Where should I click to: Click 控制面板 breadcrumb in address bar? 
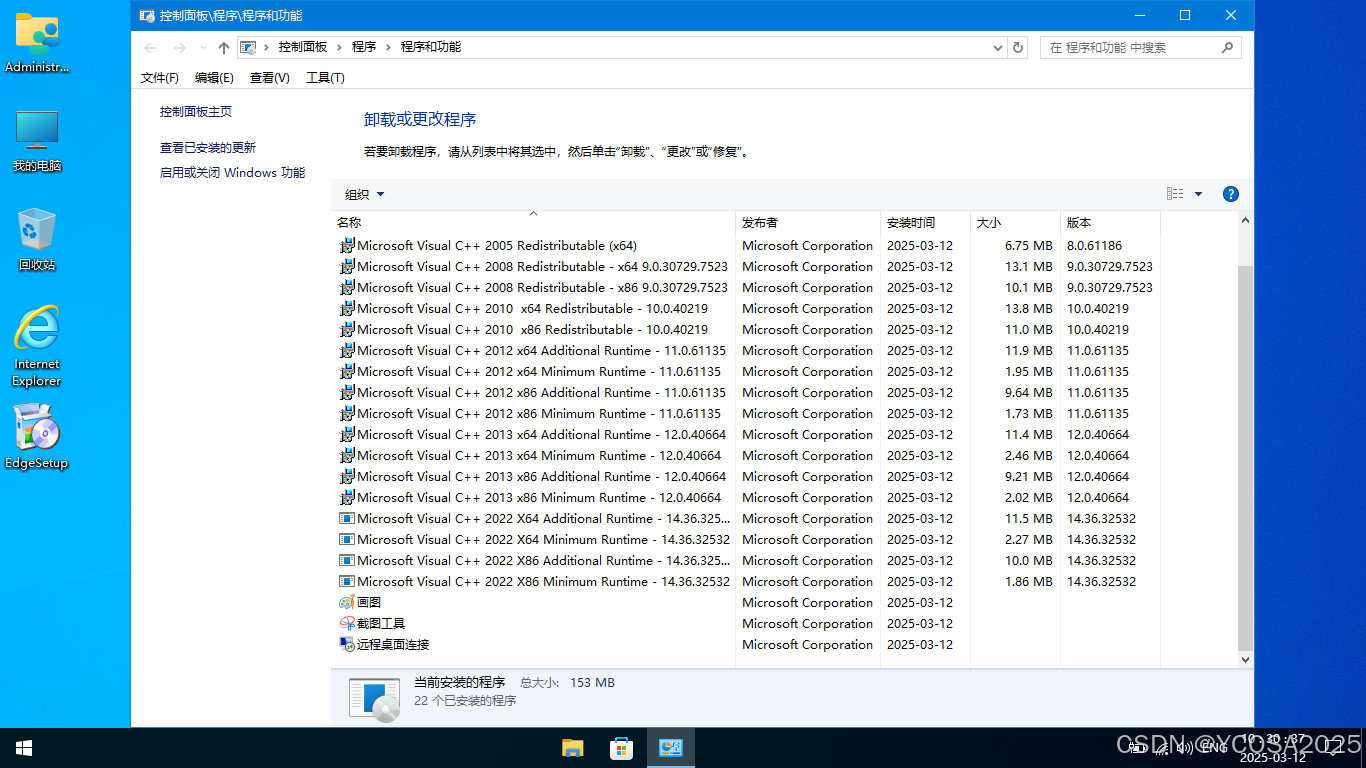pyautogui.click(x=303, y=47)
